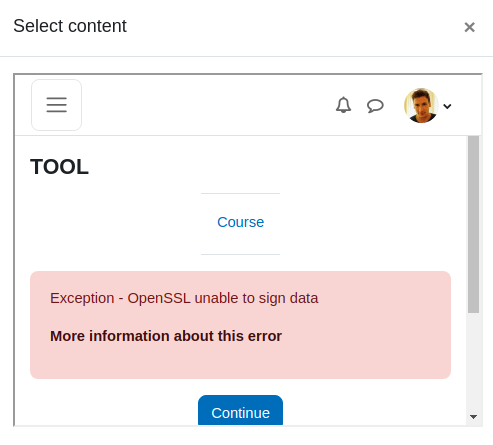The width and height of the screenshot is (493, 445).
Task: Open the notifications bell
Action: [x=343, y=105]
